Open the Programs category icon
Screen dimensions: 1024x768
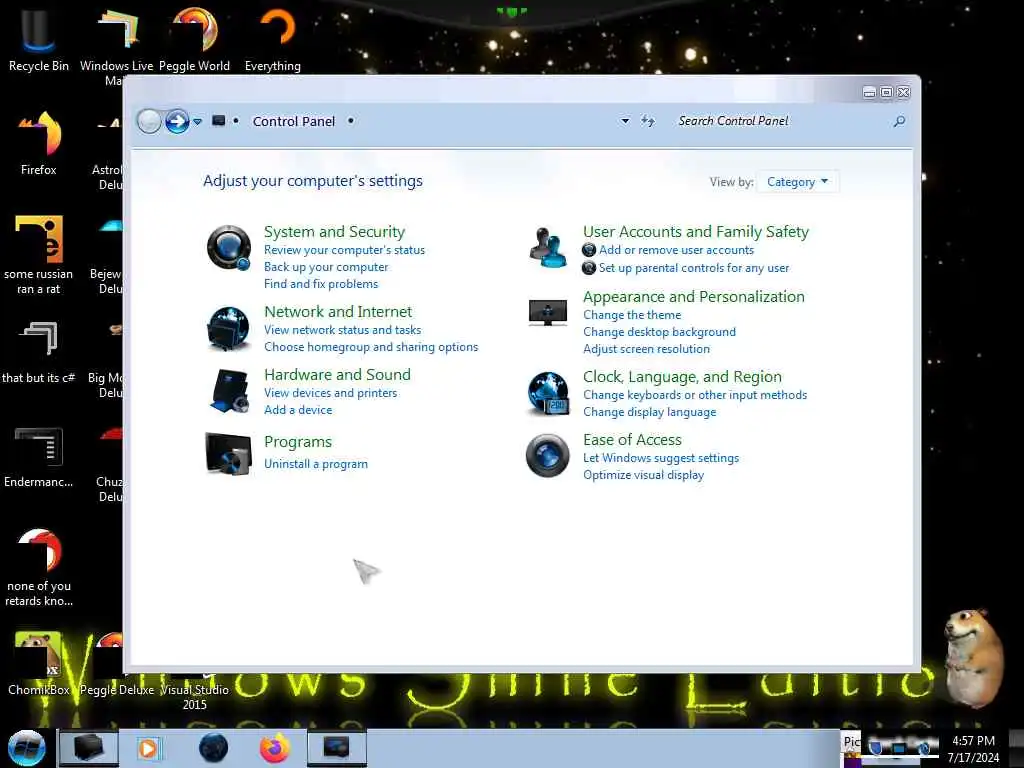[228, 453]
